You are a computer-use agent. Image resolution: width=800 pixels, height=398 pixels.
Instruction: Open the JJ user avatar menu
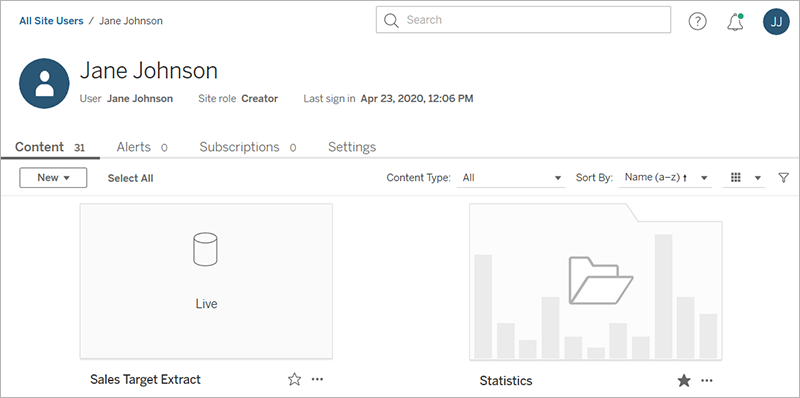776,22
